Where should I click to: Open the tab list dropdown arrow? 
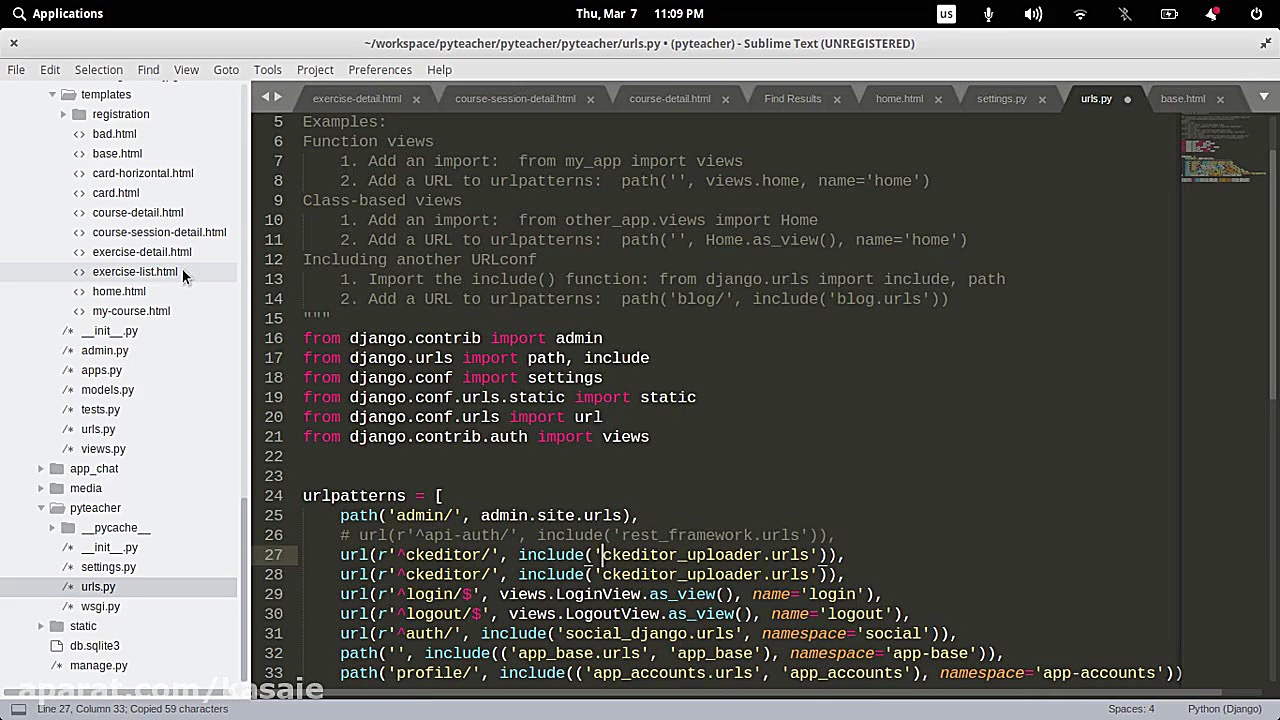click(x=1264, y=97)
